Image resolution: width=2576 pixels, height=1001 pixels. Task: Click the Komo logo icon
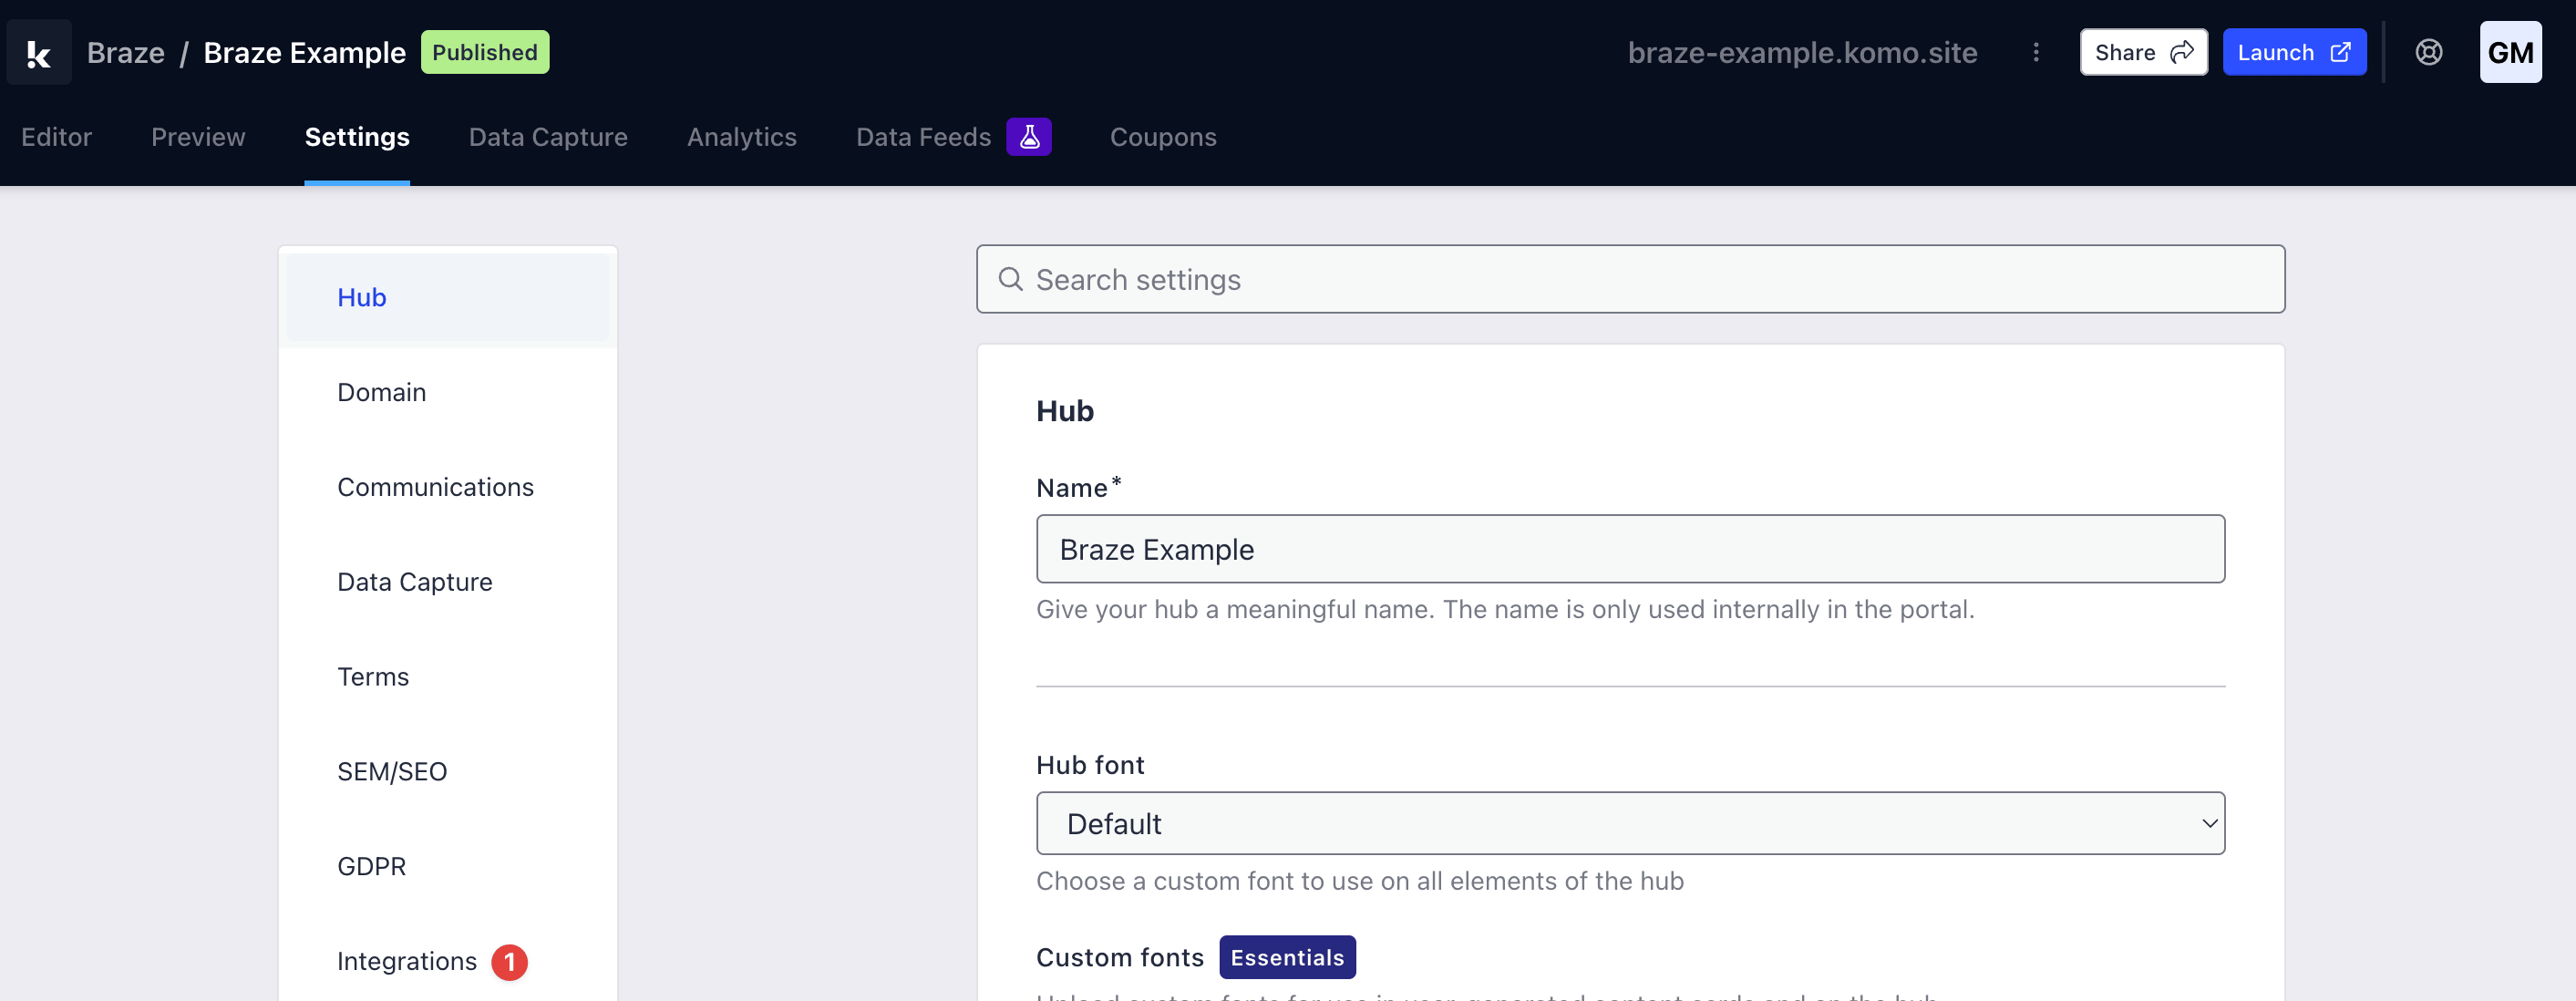click(39, 52)
